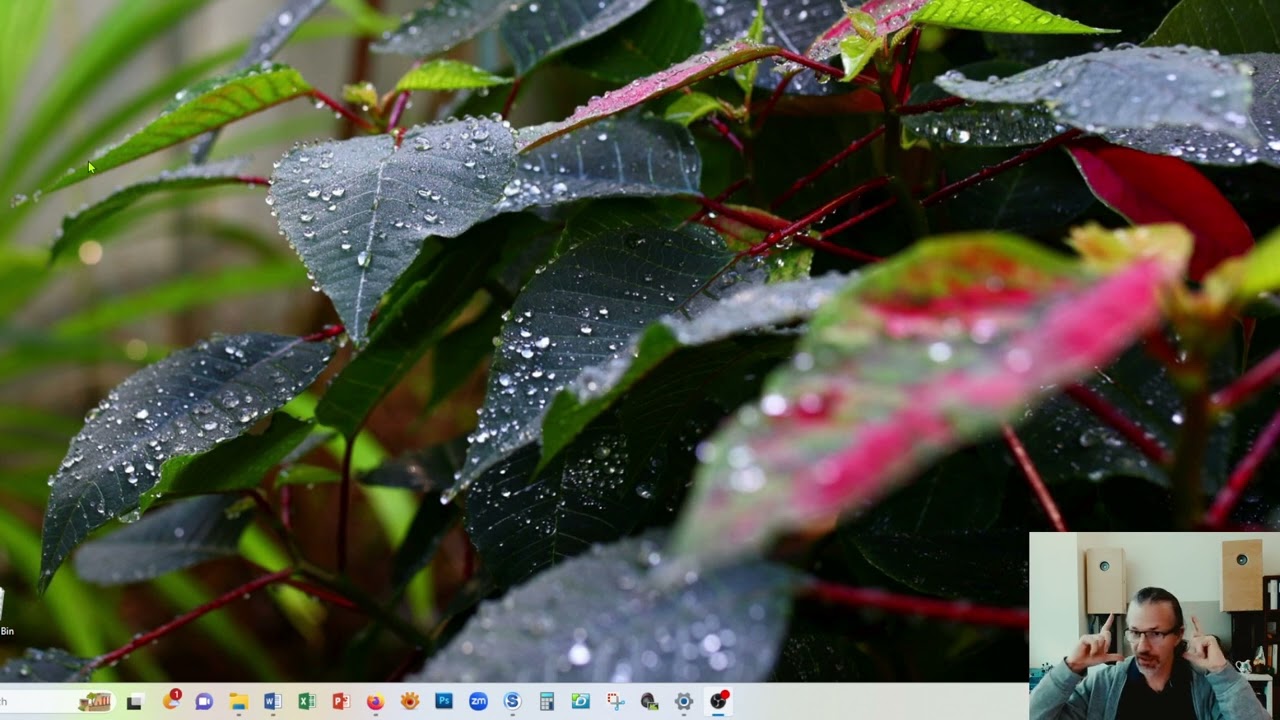This screenshot has height=720, width=1280.
Task: Click the taskbar search box
Action: click(x=56, y=702)
